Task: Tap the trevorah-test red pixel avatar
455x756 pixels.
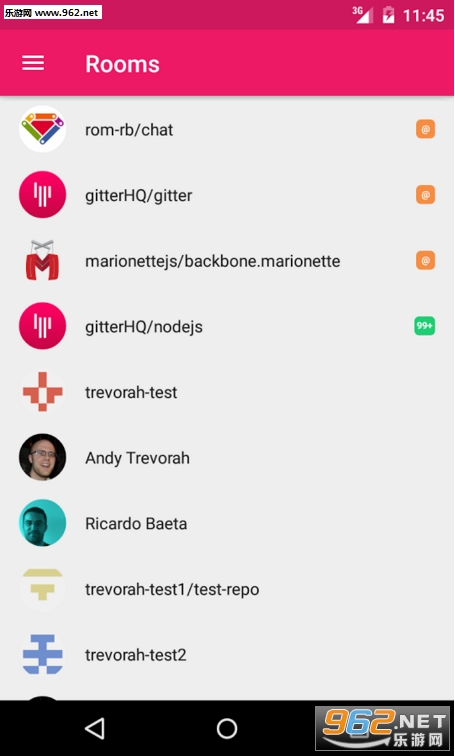Action: tap(42, 392)
